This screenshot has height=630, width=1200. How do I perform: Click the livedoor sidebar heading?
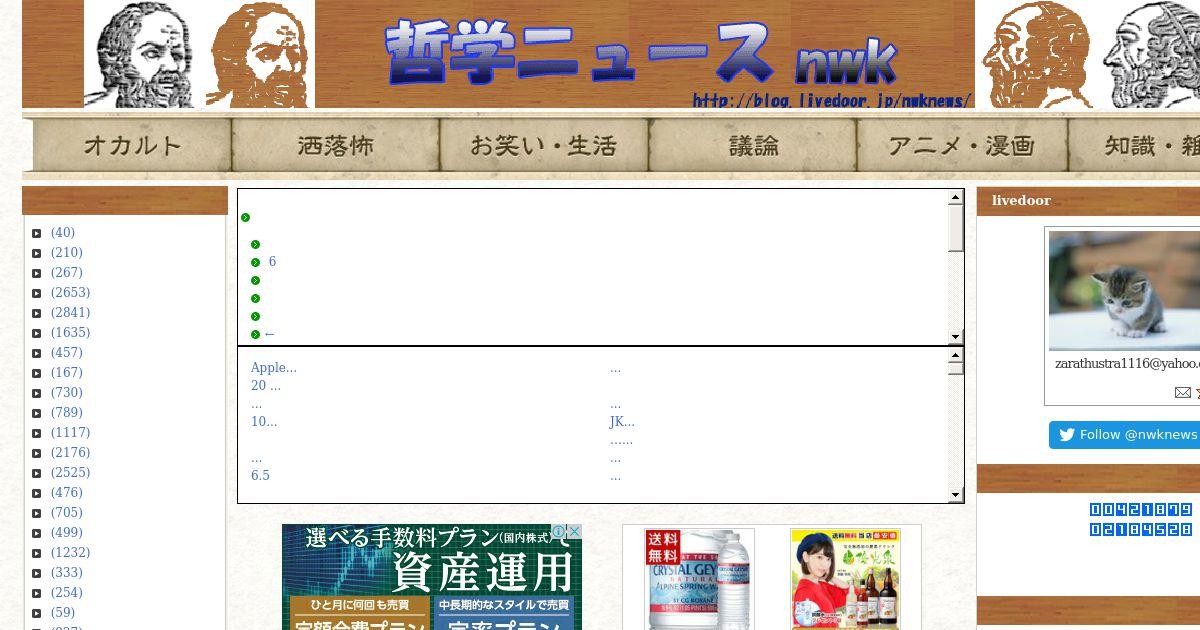1021,201
